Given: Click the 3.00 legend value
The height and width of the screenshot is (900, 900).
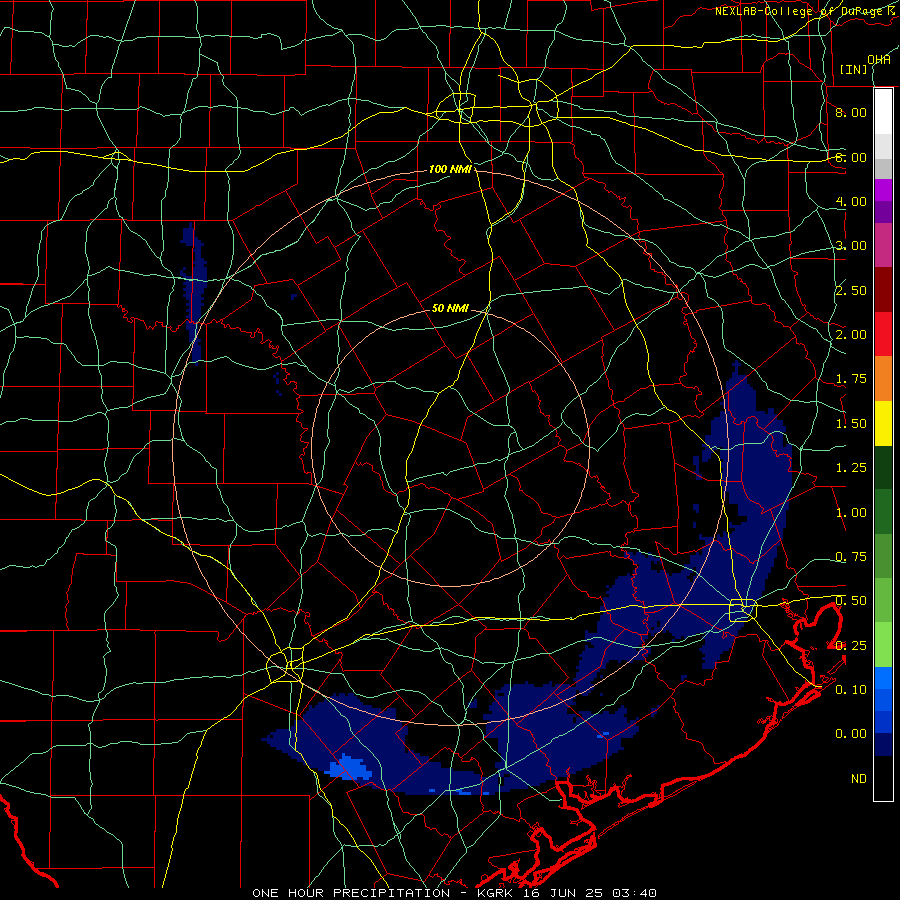Looking at the screenshot, I should pos(851,246).
